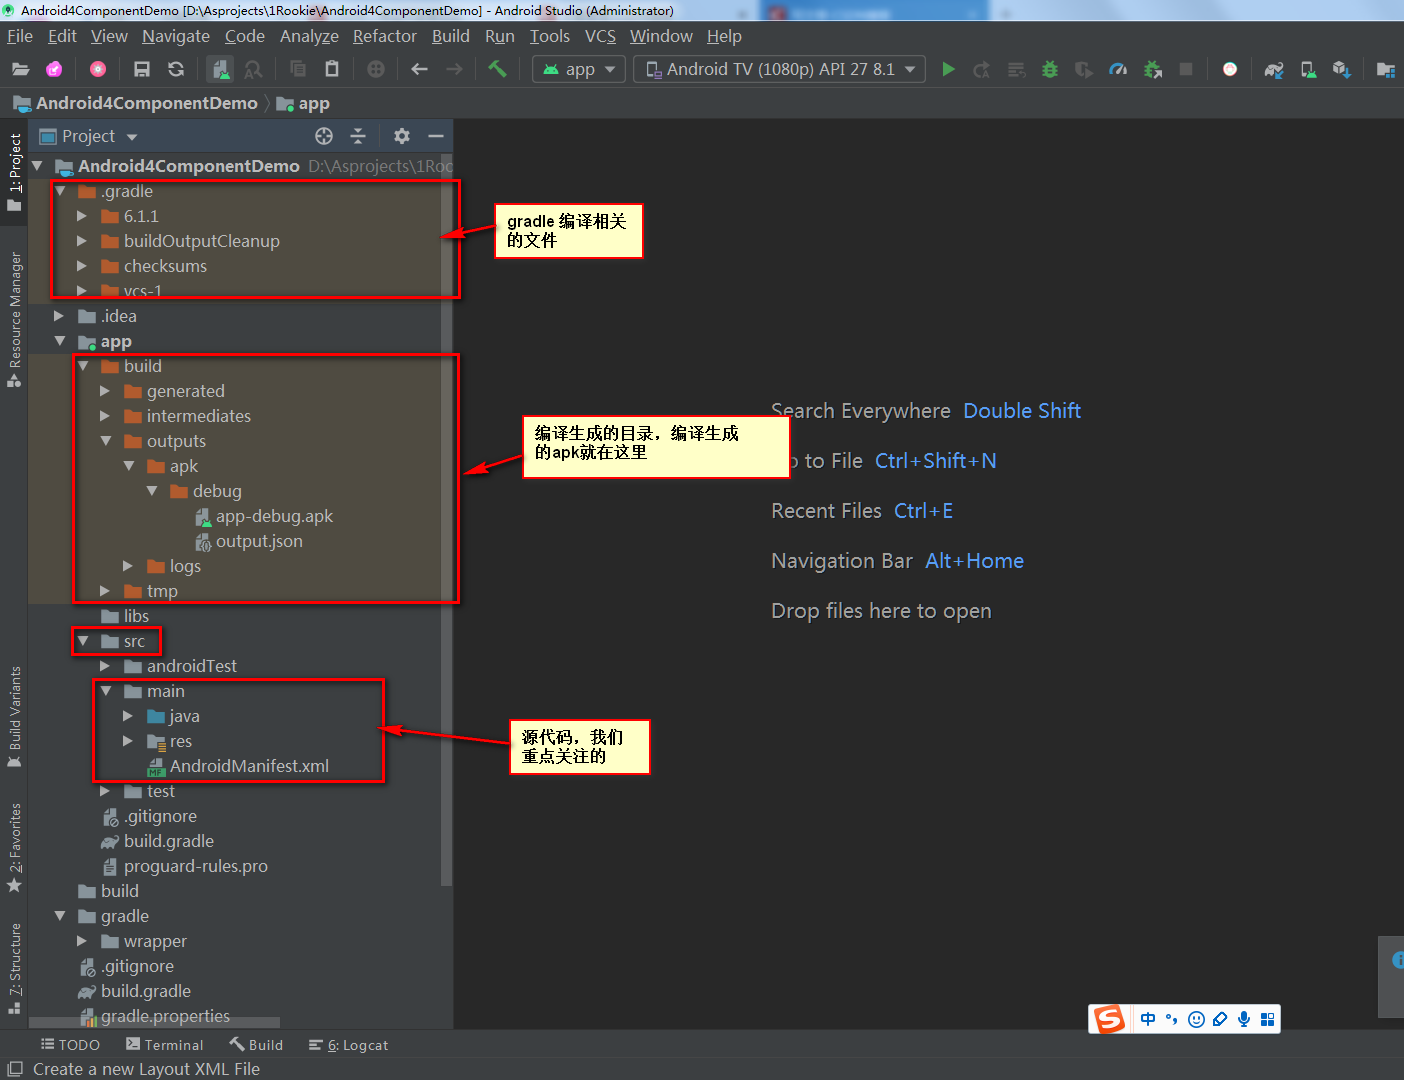This screenshot has width=1404, height=1080.
Task: Open the Tools menu
Action: 550,36
